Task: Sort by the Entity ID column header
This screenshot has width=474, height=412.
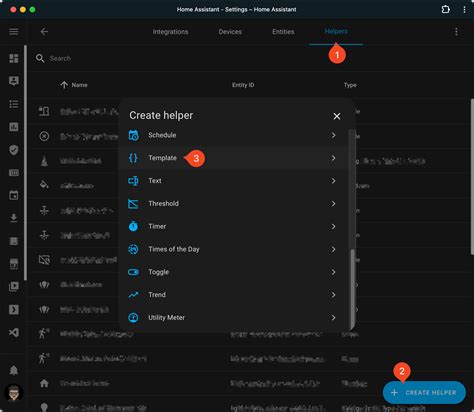Action: tap(243, 85)
